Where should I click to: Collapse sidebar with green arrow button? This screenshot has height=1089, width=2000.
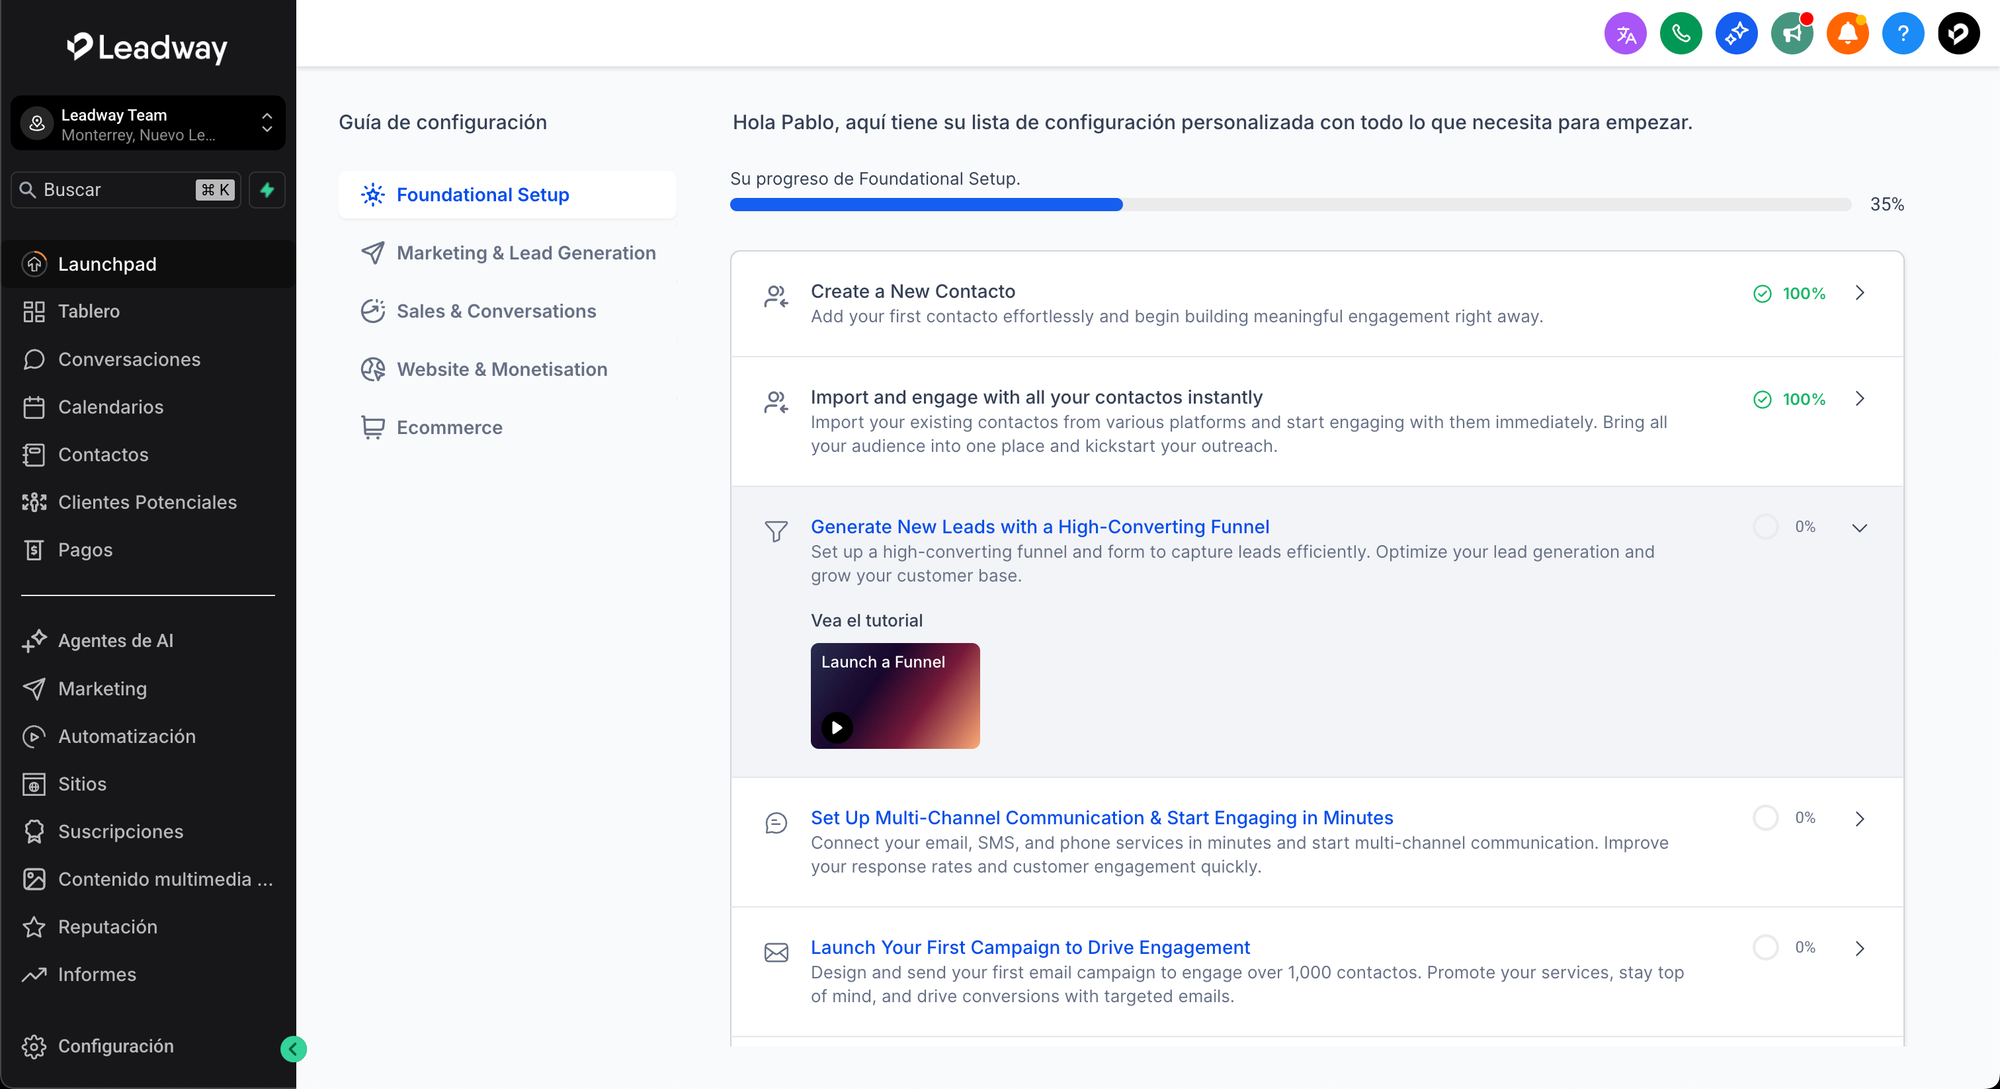(x=293, y=1048)
